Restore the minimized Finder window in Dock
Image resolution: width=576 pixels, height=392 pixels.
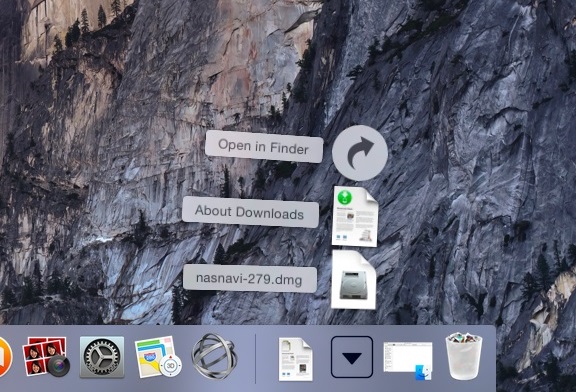pos(408,360)
